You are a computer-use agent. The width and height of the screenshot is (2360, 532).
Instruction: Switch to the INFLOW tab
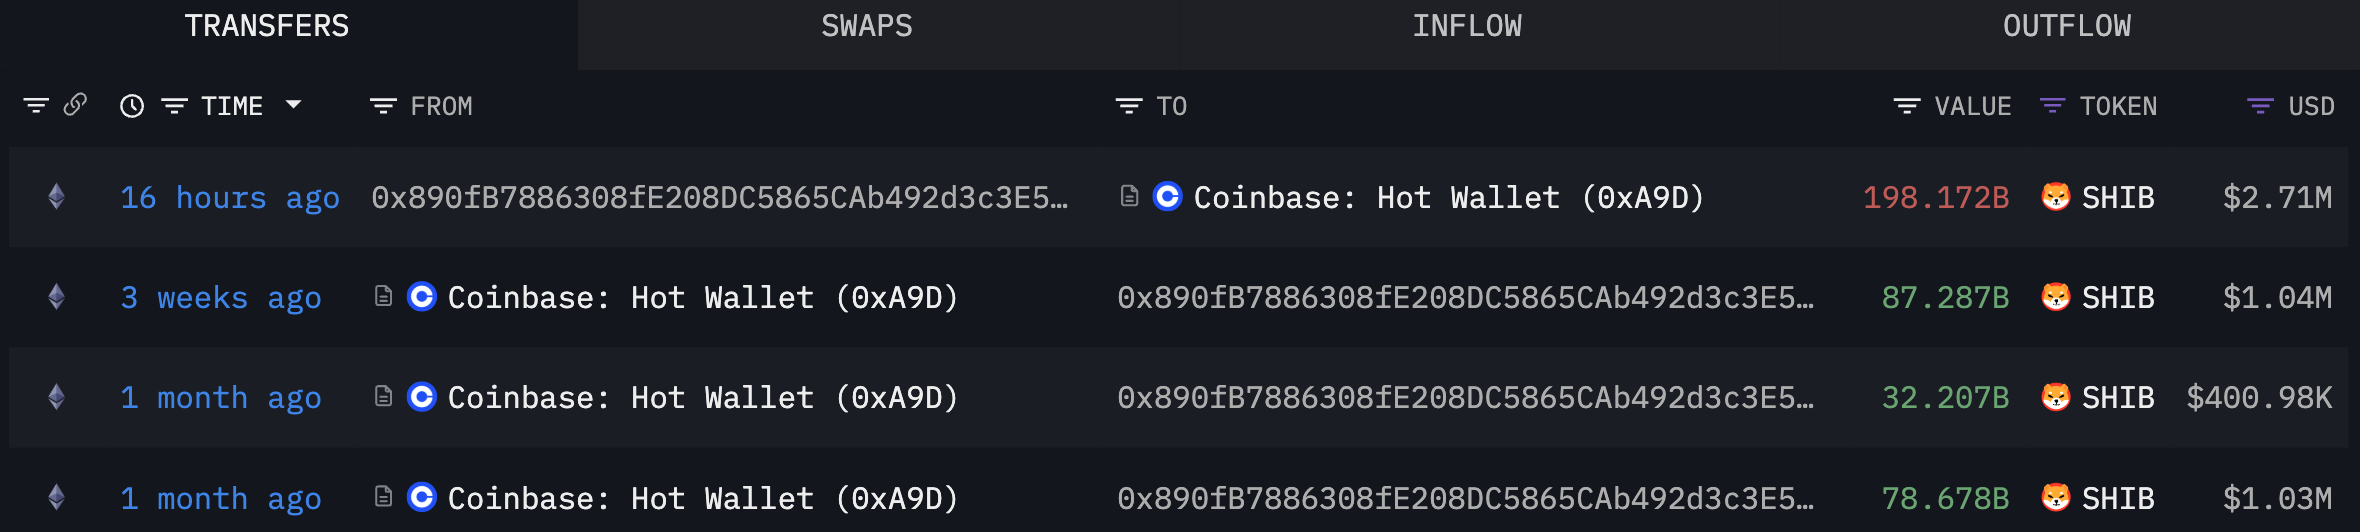point(1466,26)
